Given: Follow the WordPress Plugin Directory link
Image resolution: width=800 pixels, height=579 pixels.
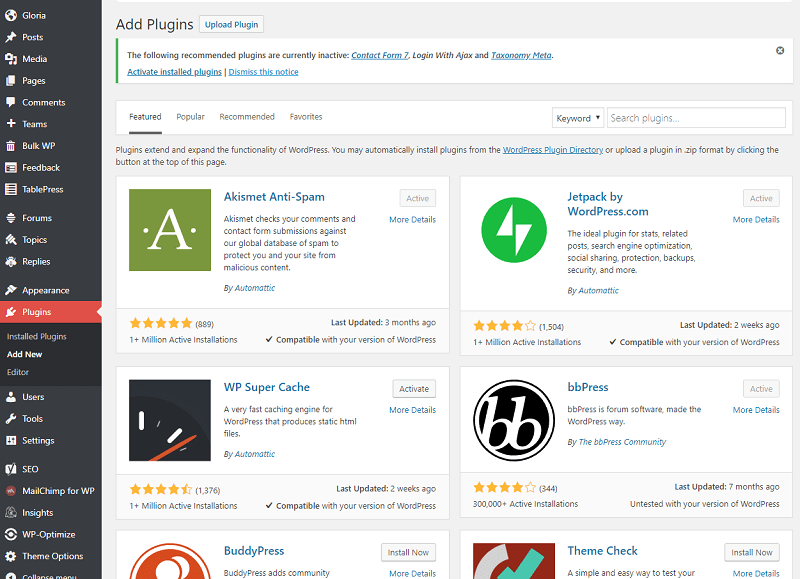Looking at the screenshot, I should (x=553, y=150).
